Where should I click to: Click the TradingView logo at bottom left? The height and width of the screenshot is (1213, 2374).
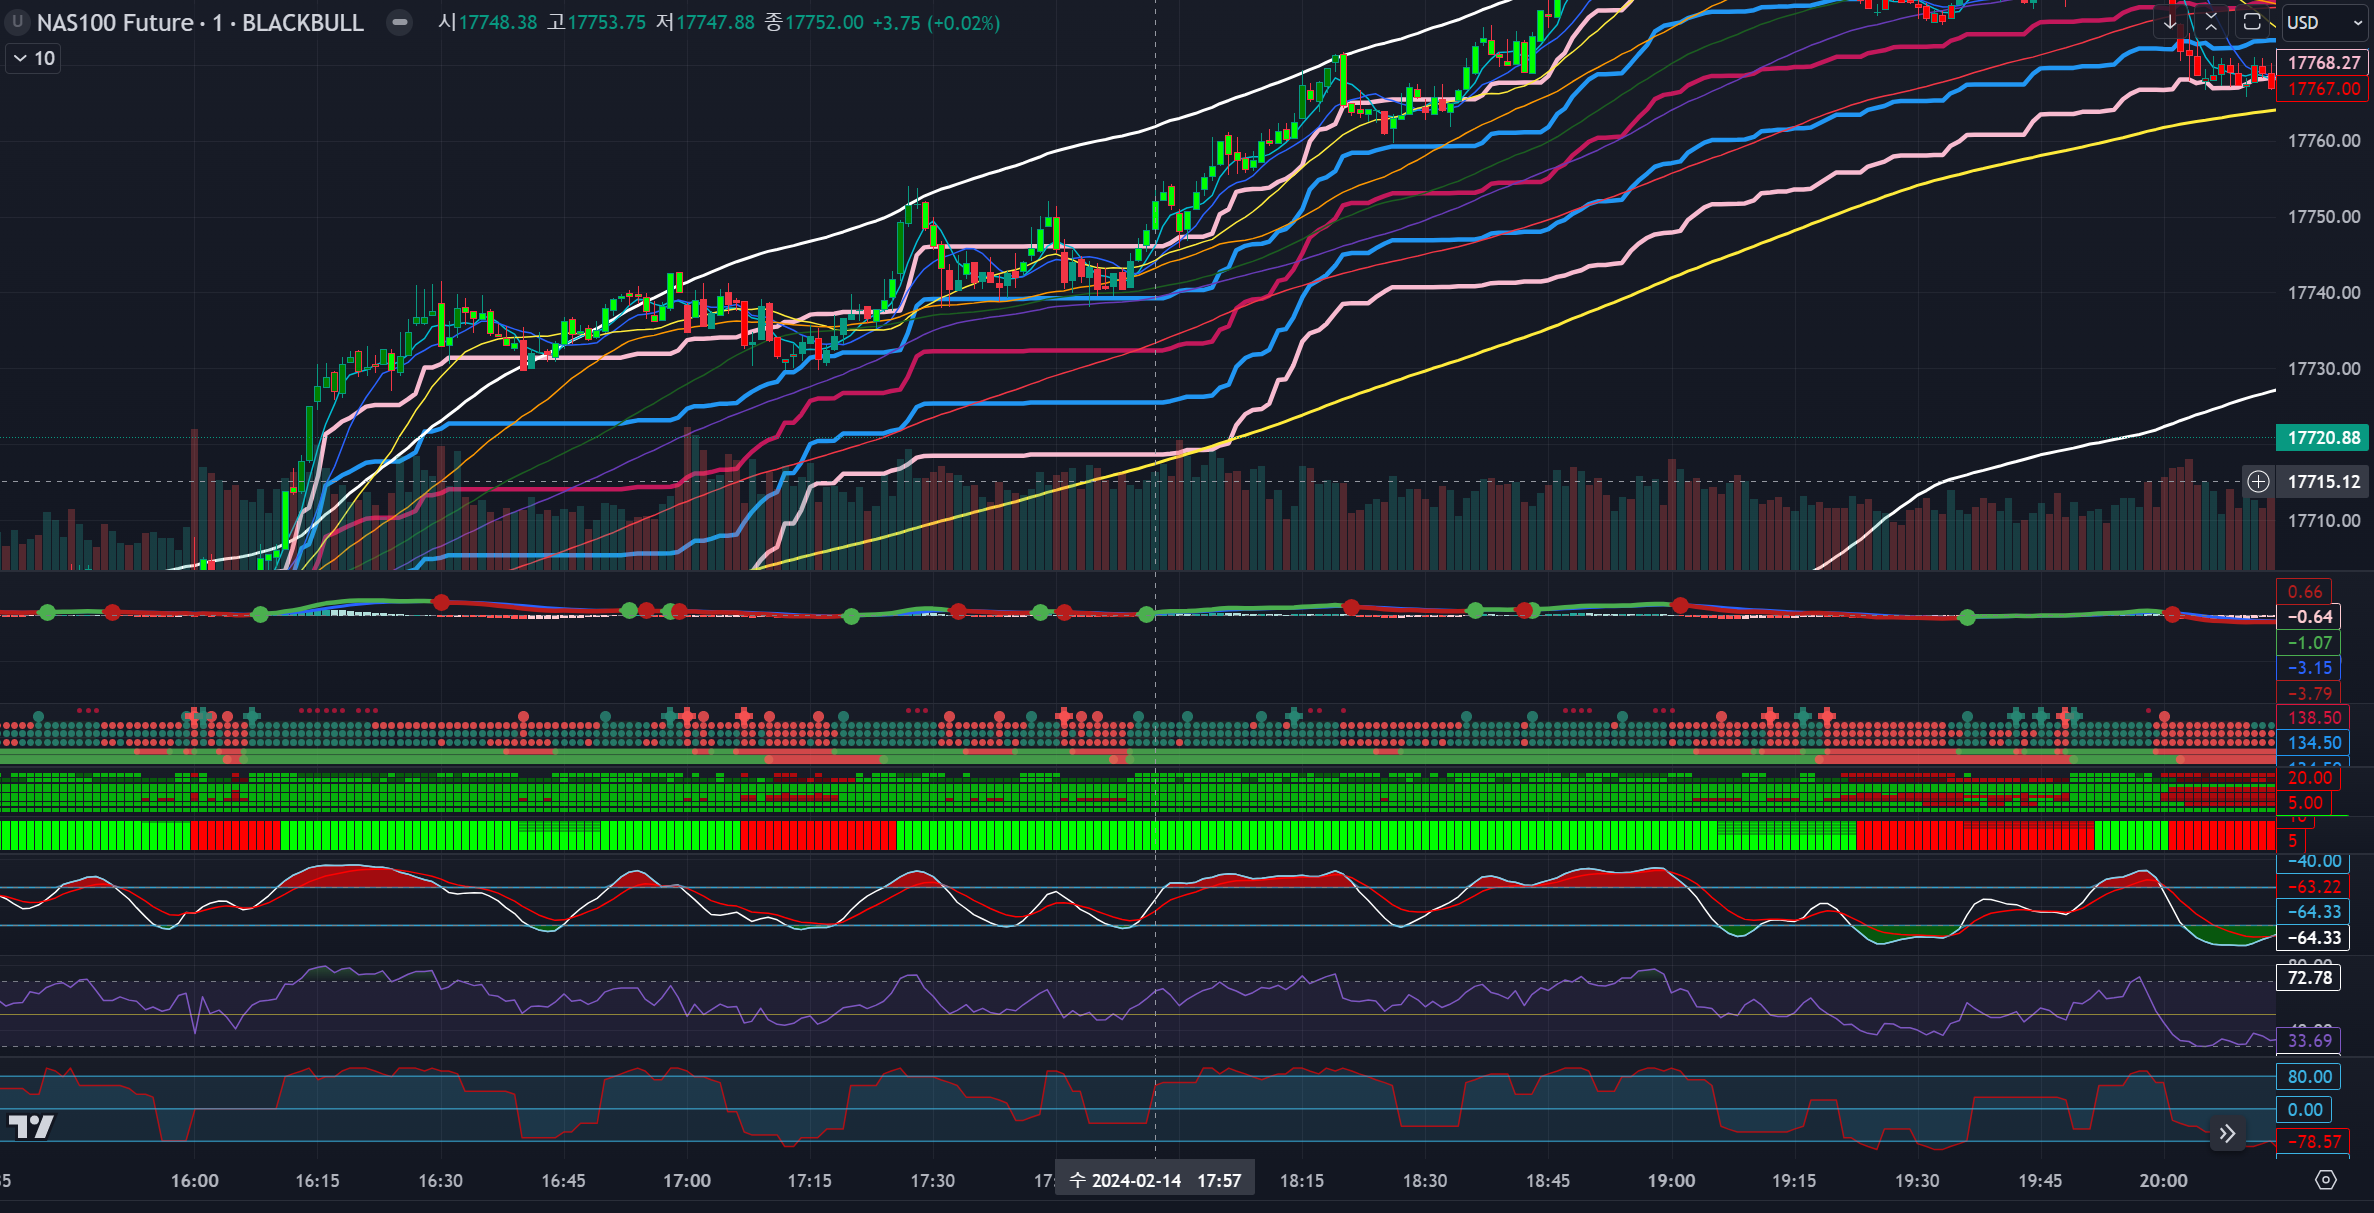(x=31, y=1127)
